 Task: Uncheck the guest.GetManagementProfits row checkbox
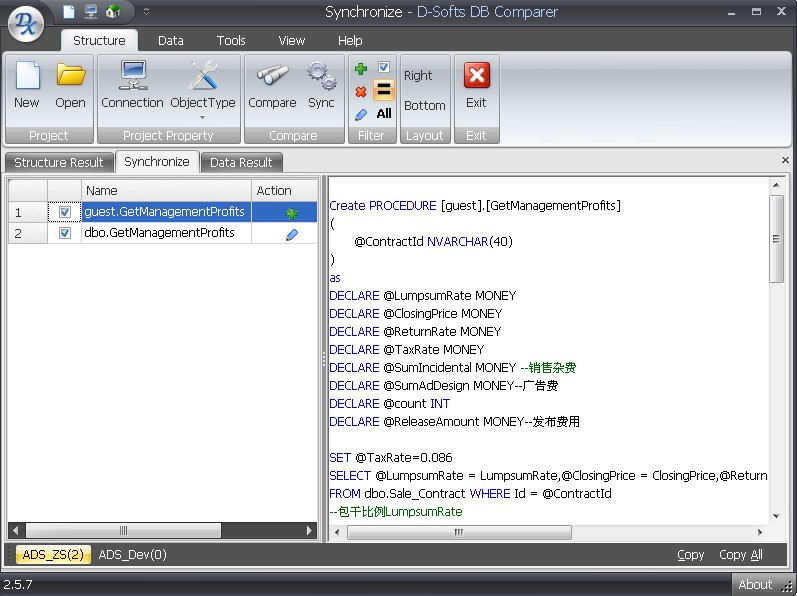click(65, 212)
